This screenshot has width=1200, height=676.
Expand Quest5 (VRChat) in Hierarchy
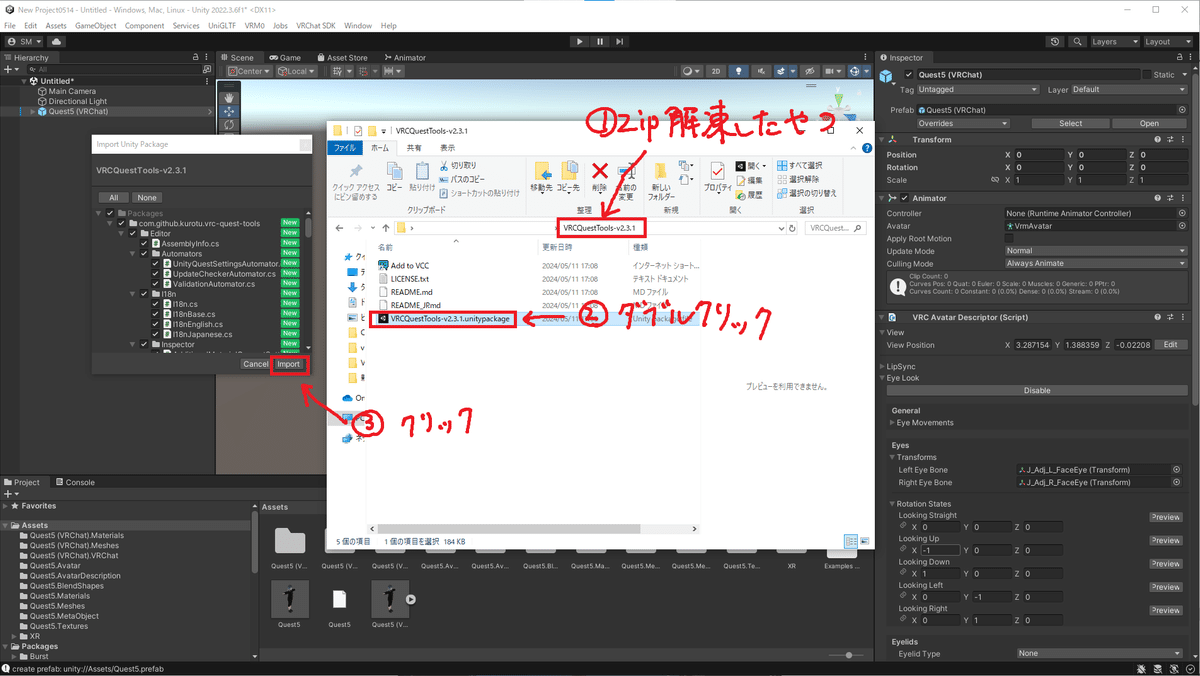(33, 111)
